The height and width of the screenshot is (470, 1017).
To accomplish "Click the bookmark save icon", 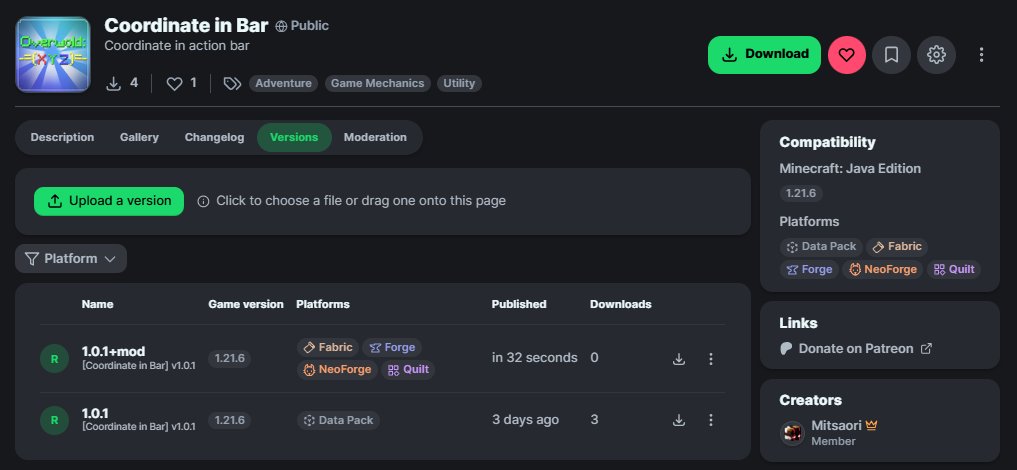I will click(891, 54).
